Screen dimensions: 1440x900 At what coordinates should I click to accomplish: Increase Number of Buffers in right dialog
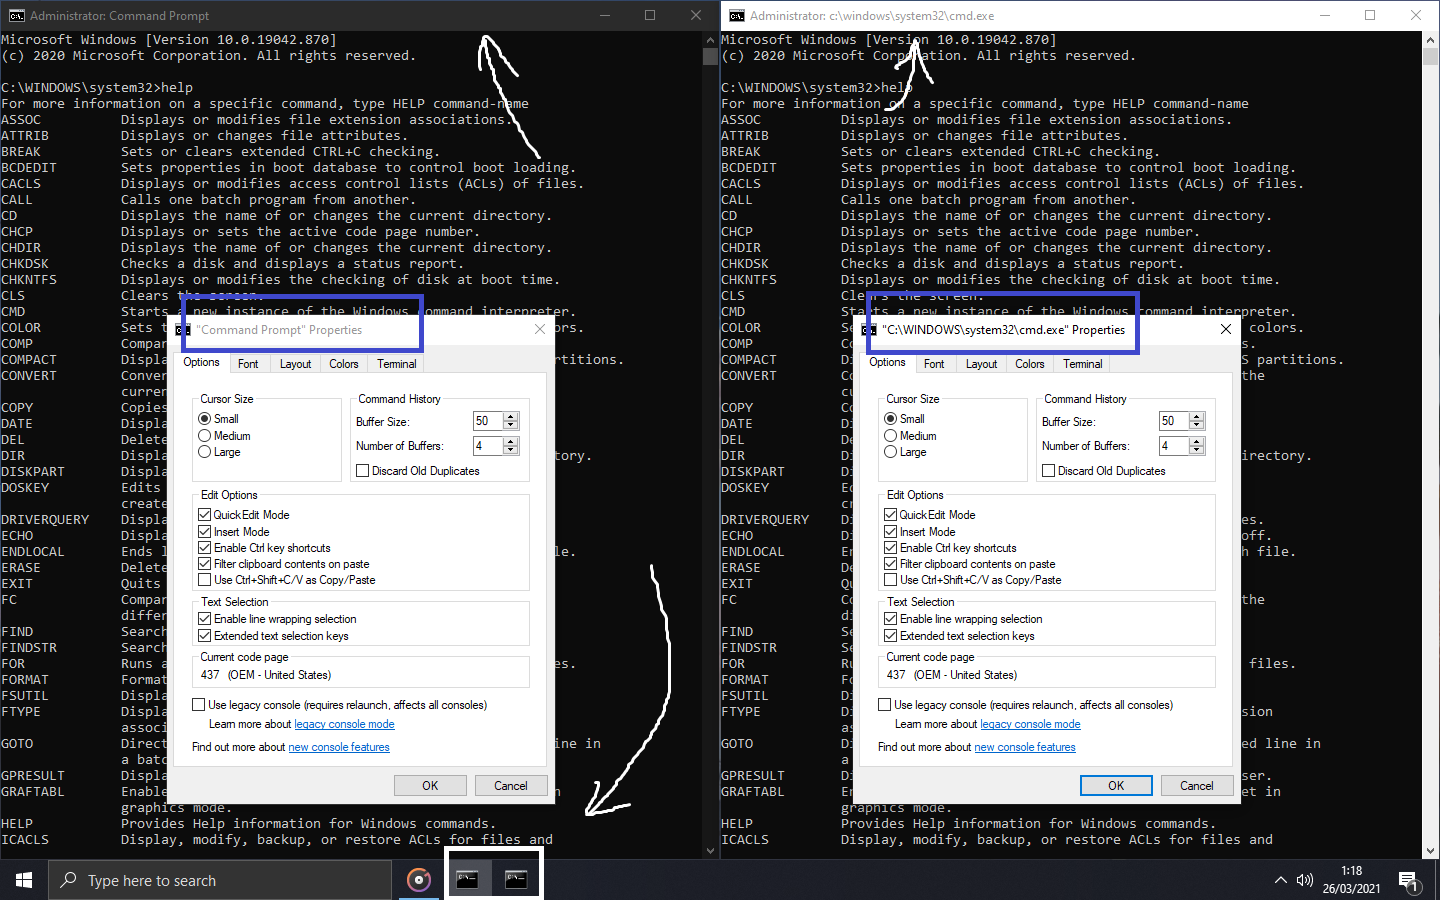1197,442
